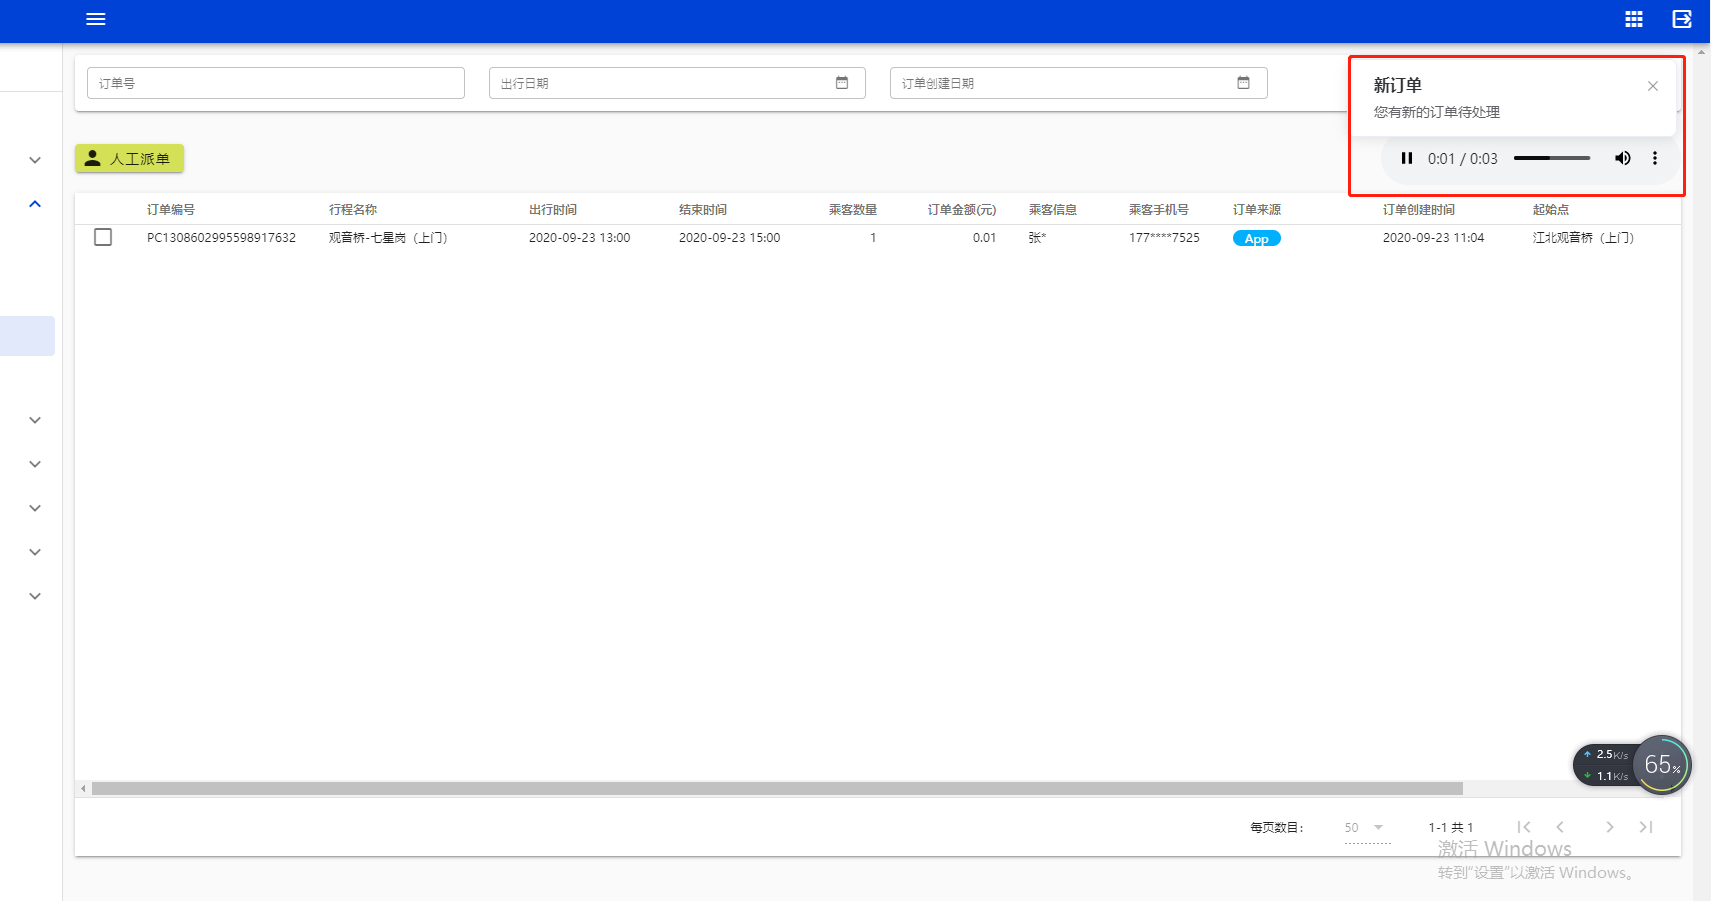The width and height of the screenshot is (1711, 901).
Task: Pause the notification audio playback
Action: point(1407,158)
